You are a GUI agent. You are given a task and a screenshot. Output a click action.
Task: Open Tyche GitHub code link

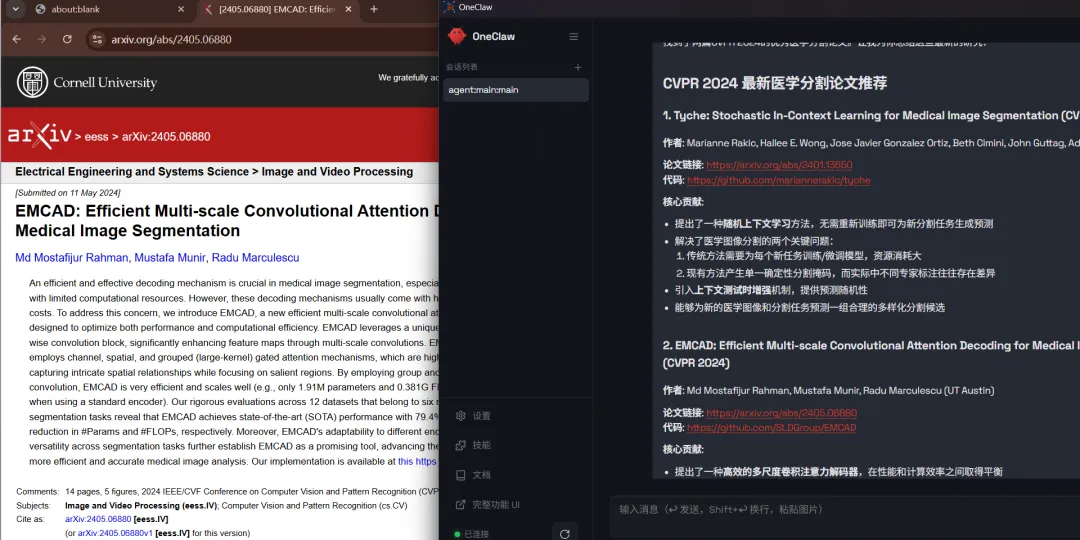(778, 180)
